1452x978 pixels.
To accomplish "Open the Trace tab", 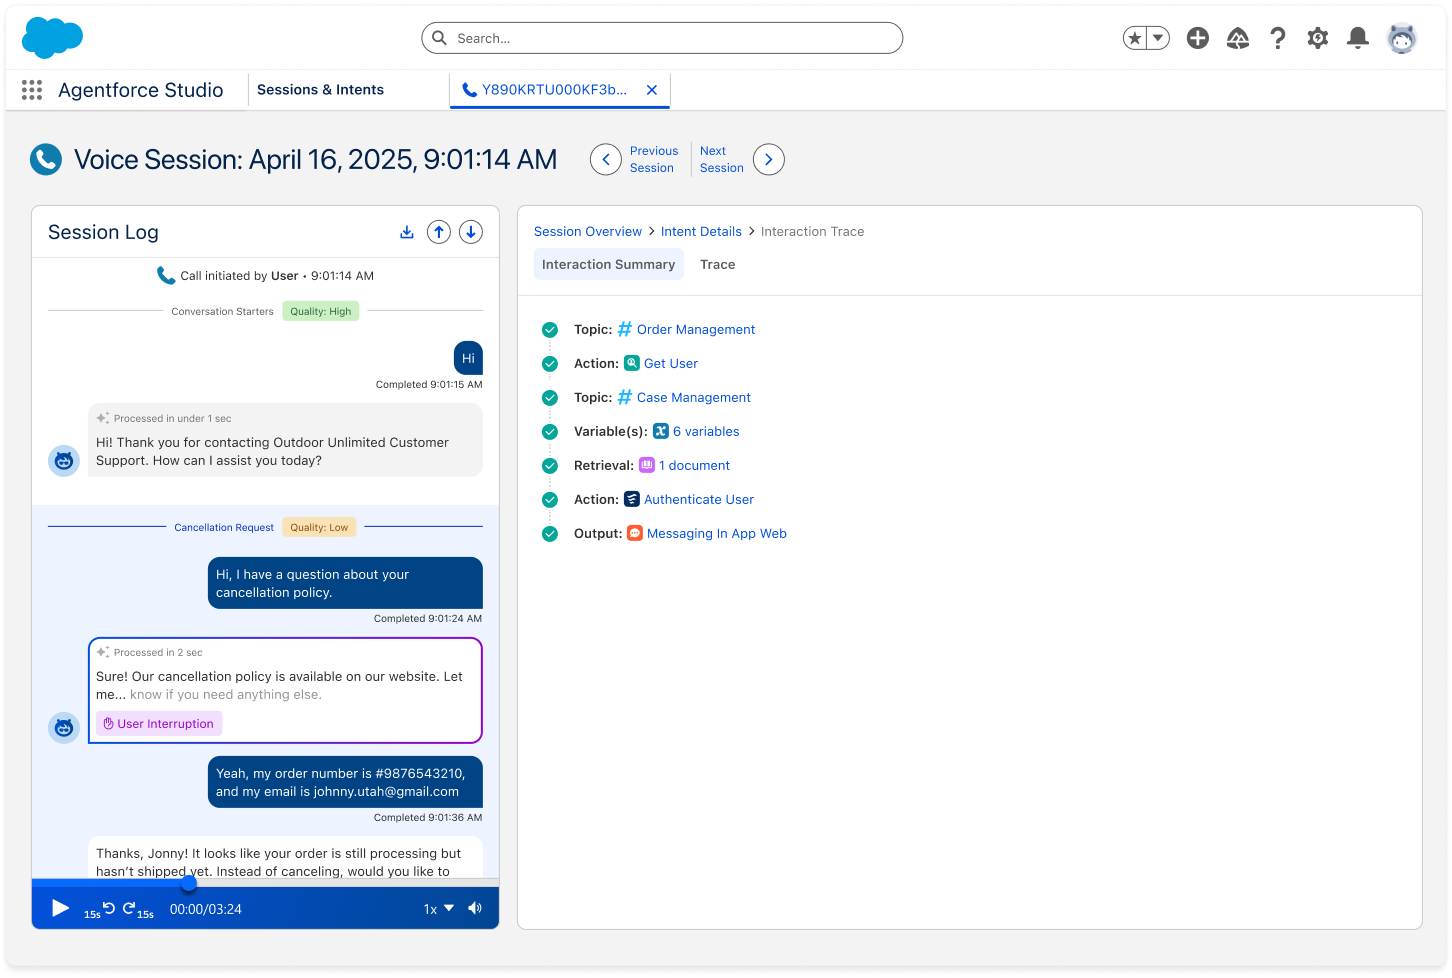I will click(718, 264).
